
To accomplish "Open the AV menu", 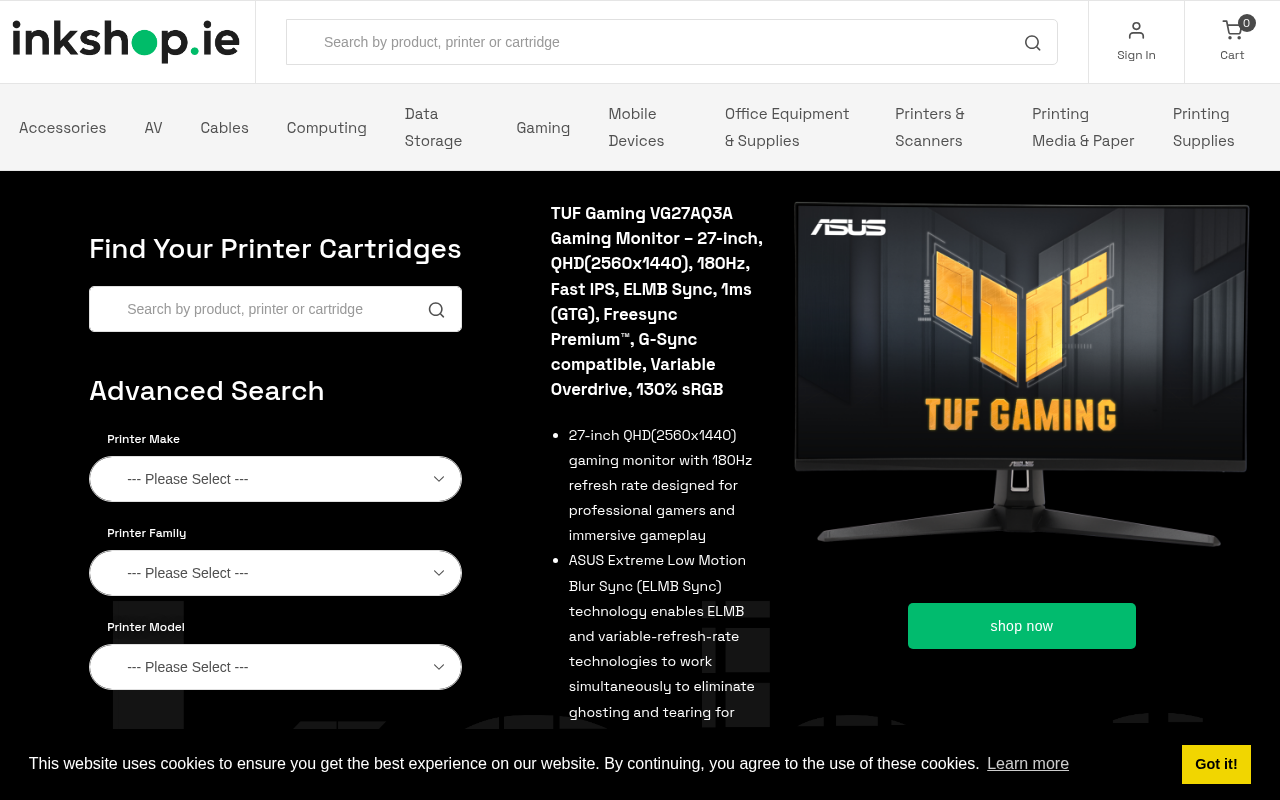I will (153, 127).
